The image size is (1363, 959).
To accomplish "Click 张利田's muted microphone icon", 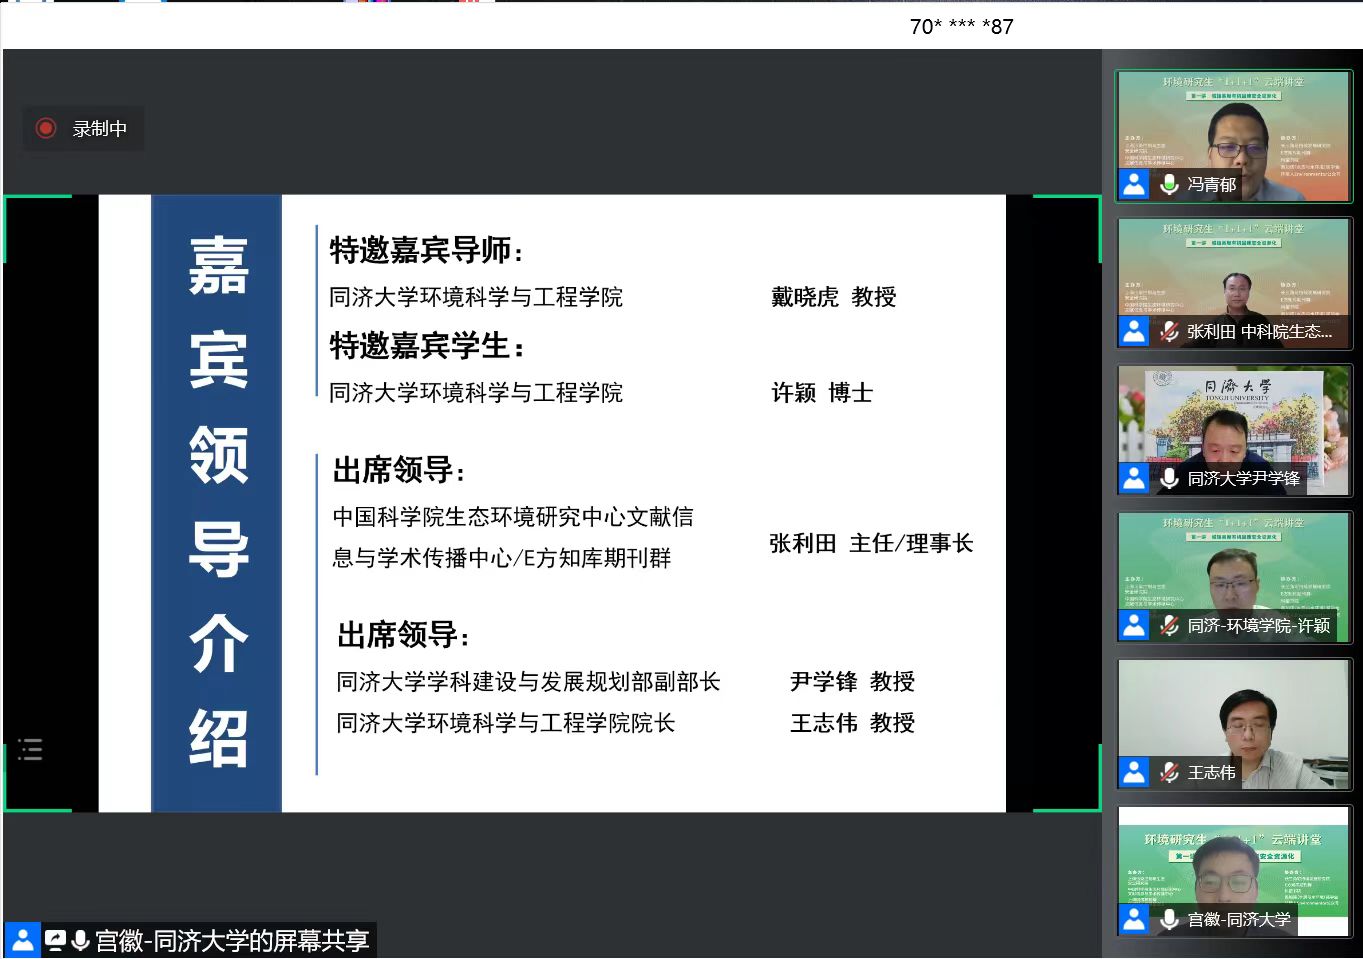I will 1169,332.
